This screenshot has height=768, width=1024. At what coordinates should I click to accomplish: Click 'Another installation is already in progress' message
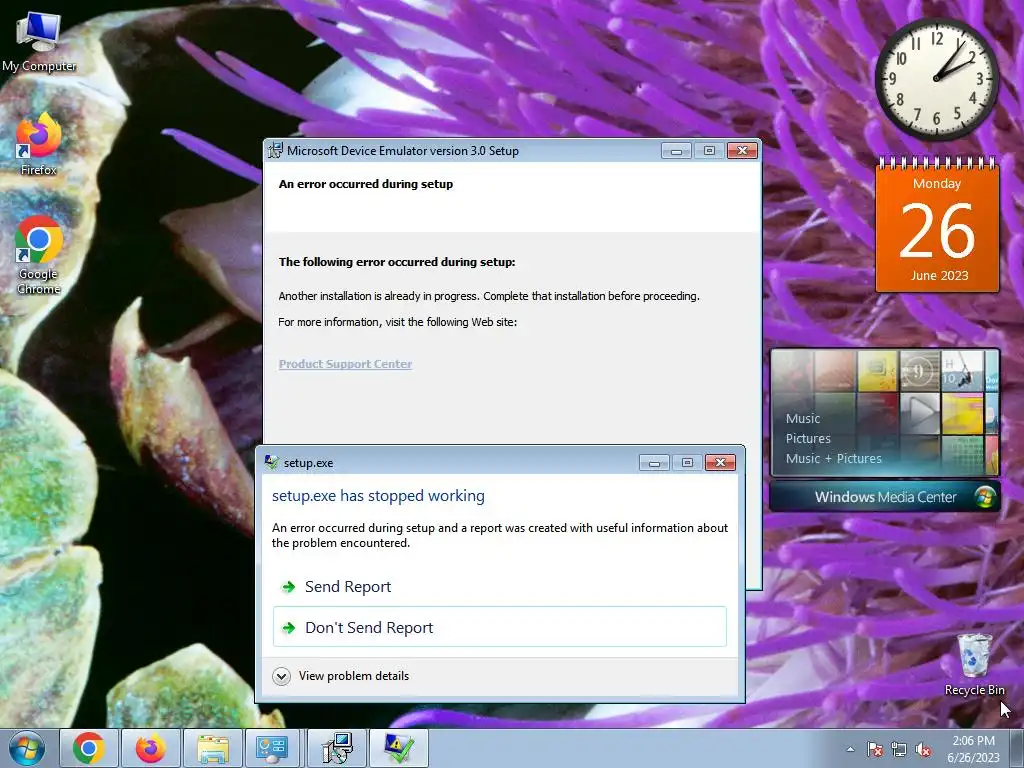tap(488, 296)
